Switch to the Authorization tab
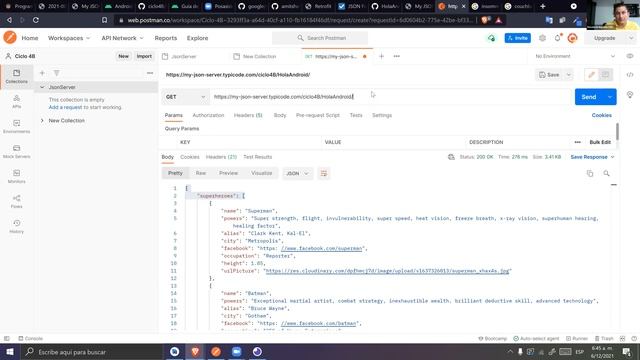Image resolution: width=640 pixels, height=360 pixels. [208, 116]
